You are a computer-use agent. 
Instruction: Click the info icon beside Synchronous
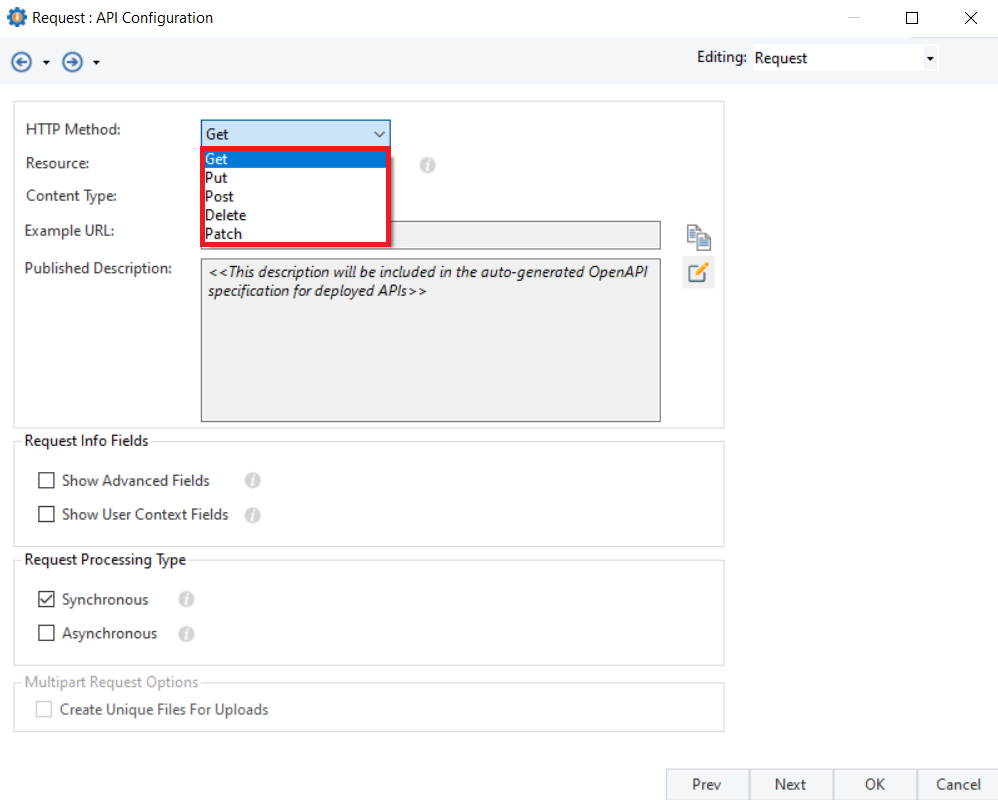pos(186,600)
